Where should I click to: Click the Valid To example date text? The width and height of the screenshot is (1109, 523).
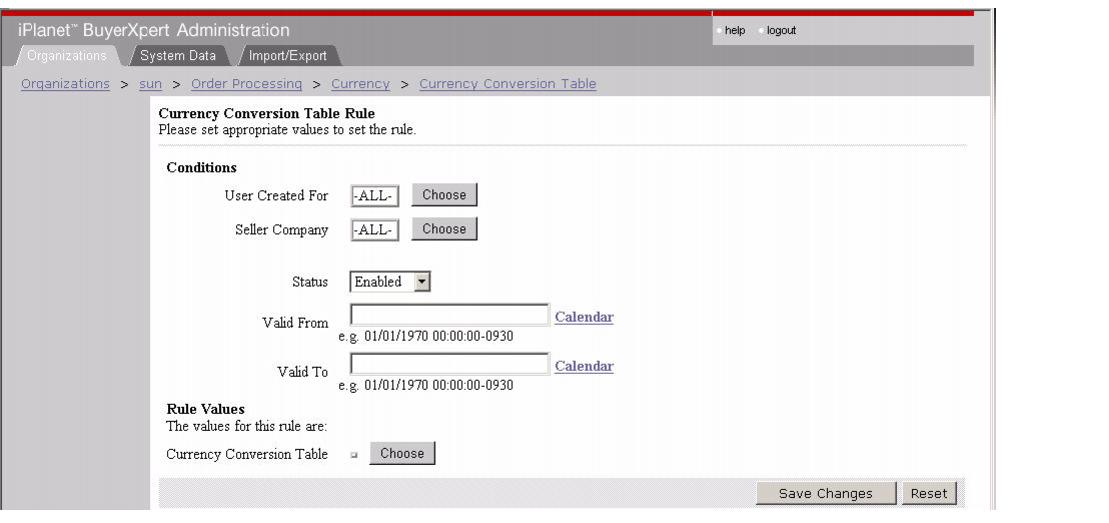426,385
